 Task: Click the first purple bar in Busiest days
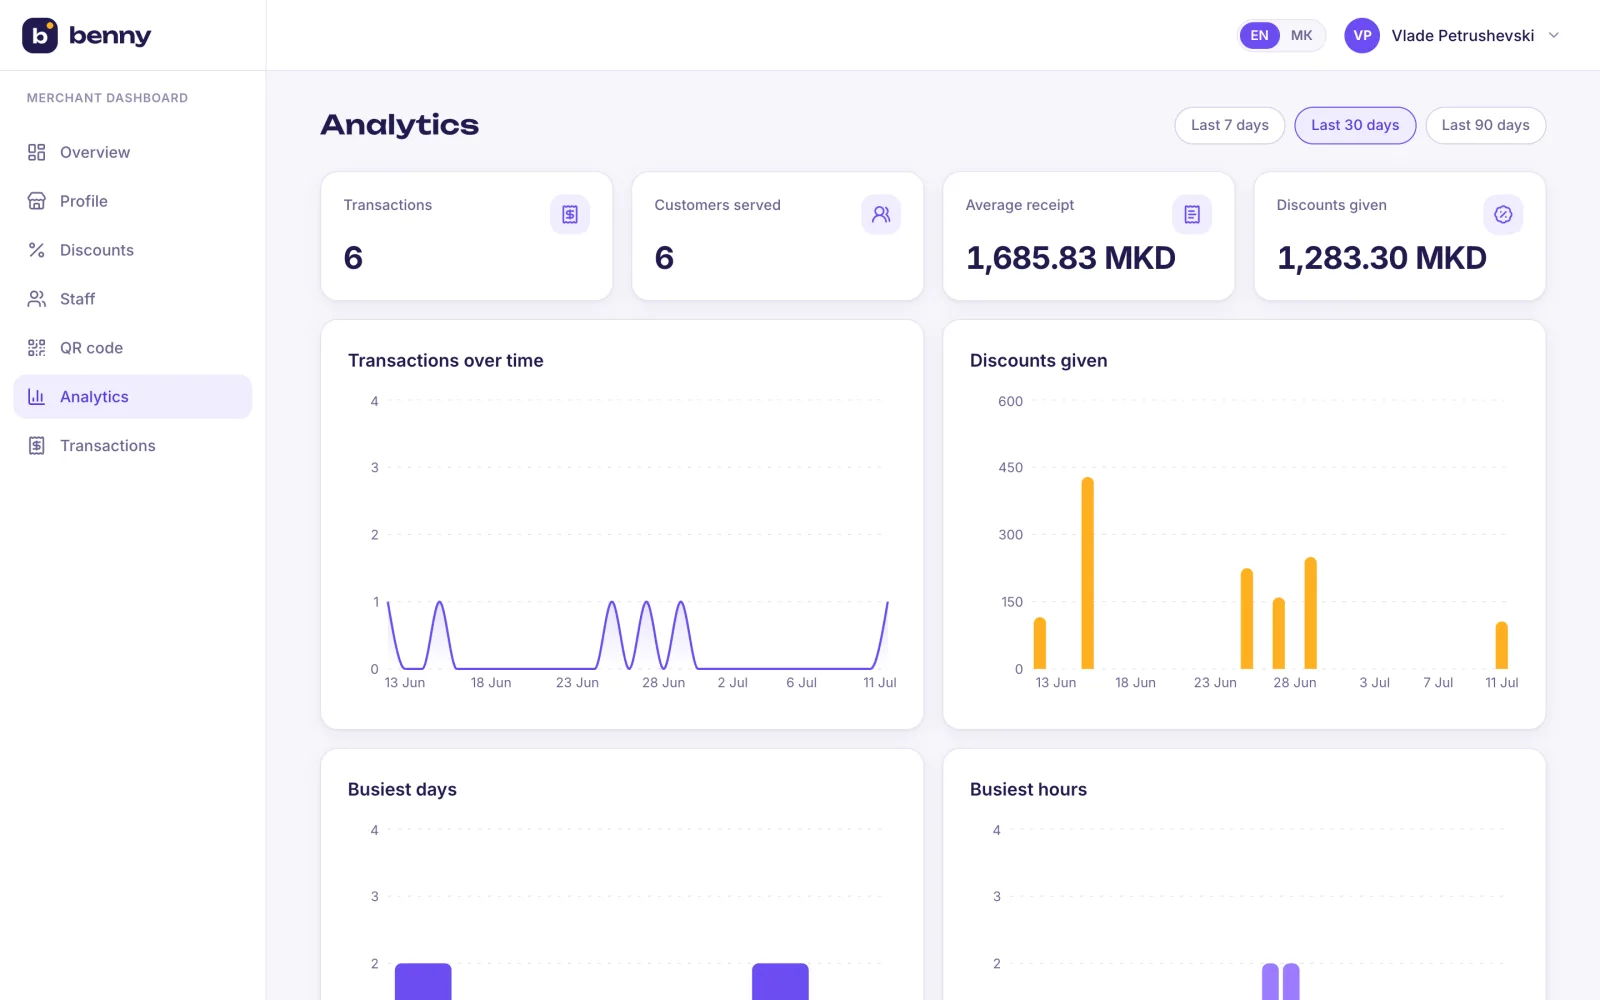[x=423, y=981]
